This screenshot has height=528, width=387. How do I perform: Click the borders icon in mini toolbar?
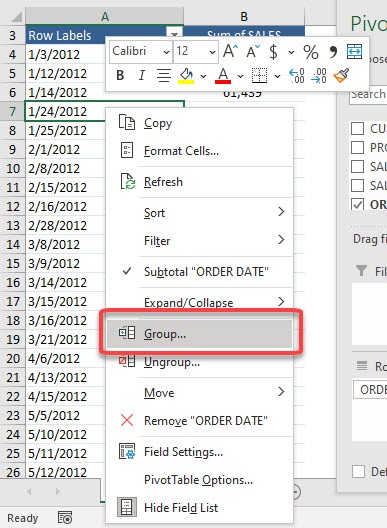point(259,76)
